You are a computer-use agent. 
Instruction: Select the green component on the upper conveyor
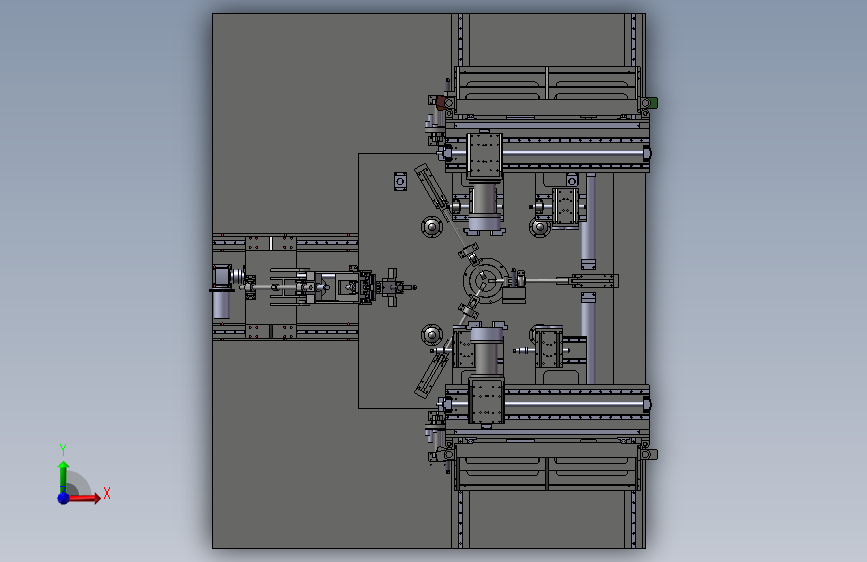point(652,103)
